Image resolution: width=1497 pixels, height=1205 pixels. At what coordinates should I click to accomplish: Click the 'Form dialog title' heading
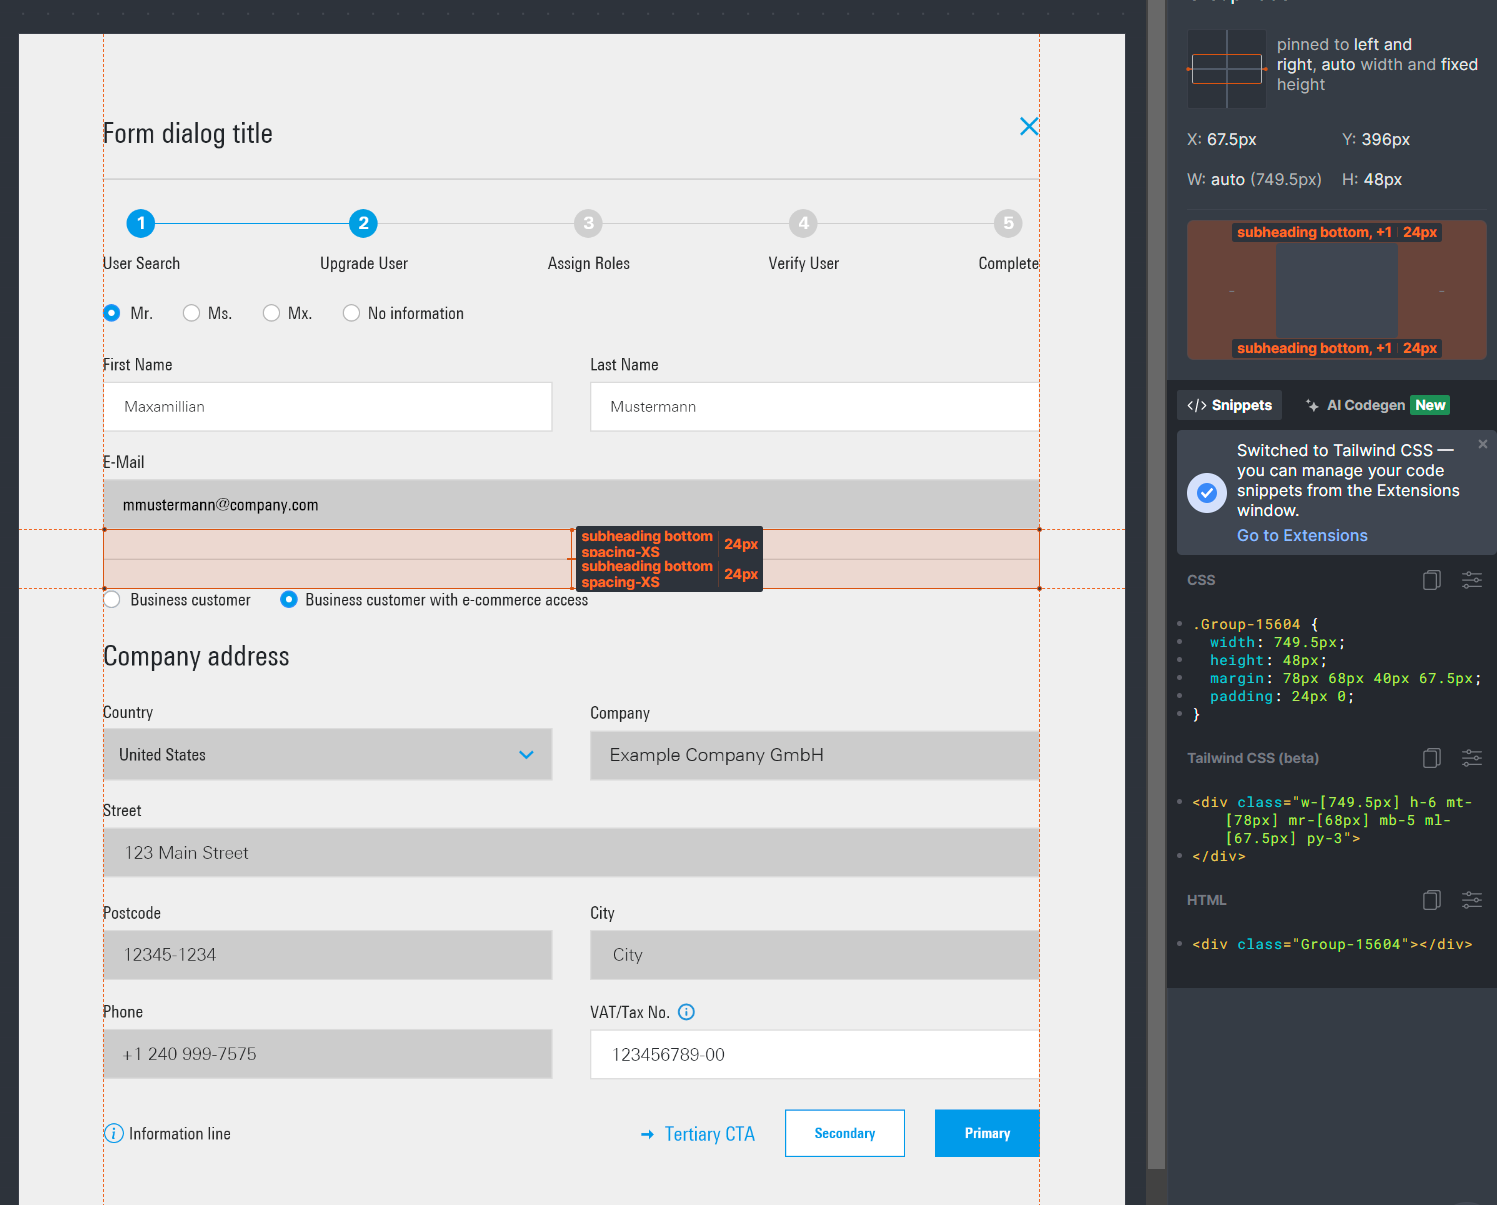188,133
